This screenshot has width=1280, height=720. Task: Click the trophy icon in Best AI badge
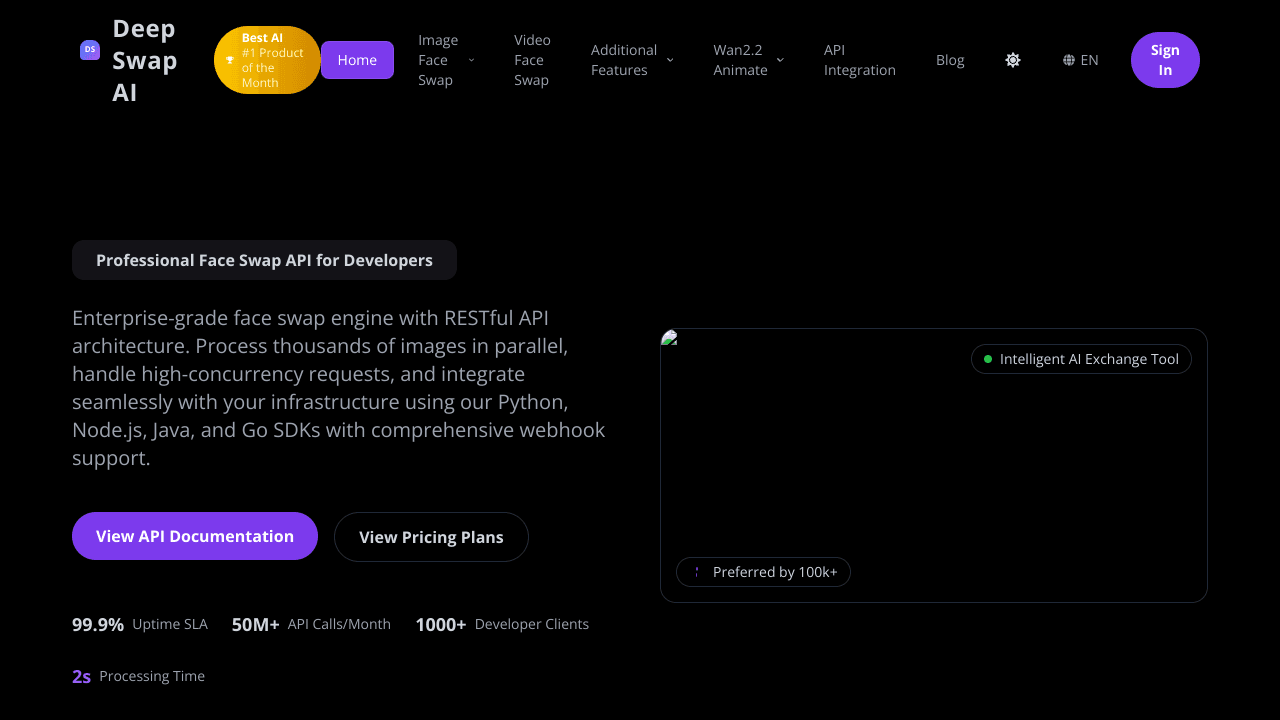(x=230, y=60)
